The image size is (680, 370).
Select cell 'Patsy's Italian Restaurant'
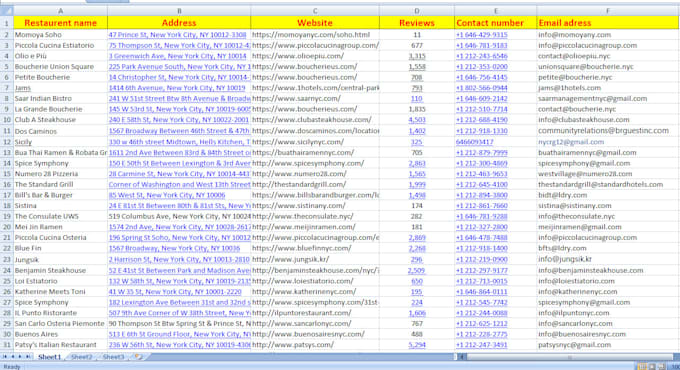(60, 345)
